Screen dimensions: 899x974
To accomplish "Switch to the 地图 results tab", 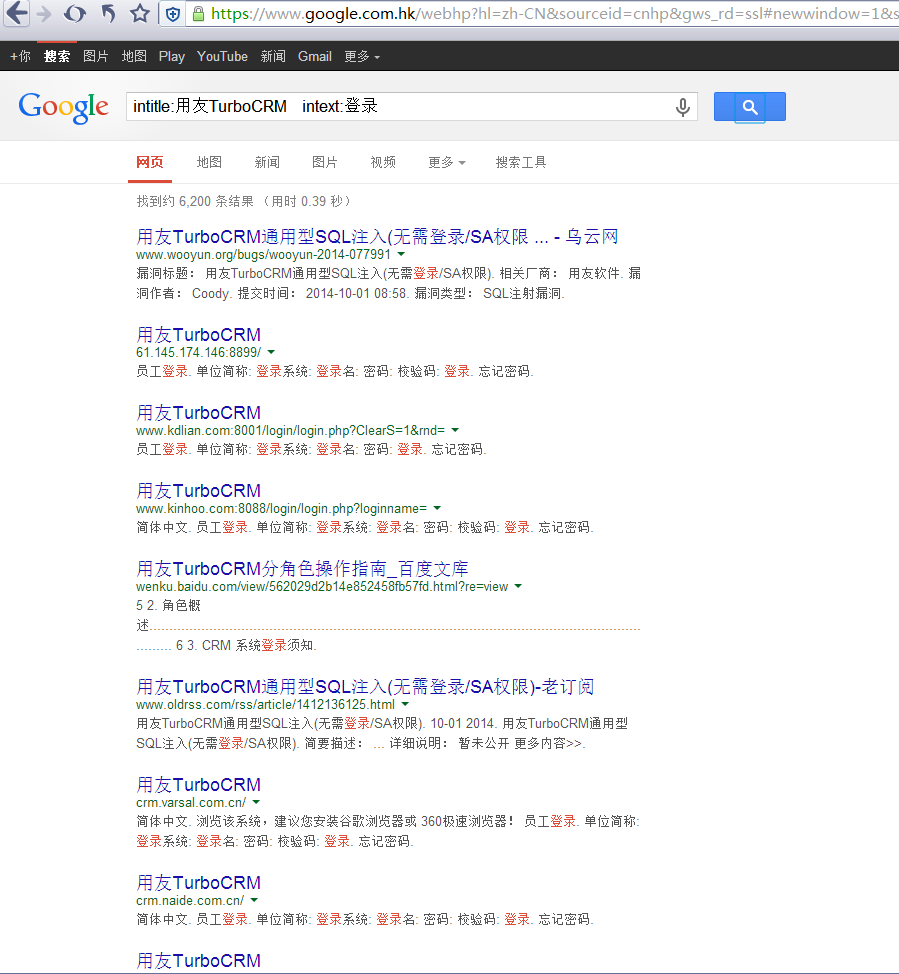I will tap(209, 162).
